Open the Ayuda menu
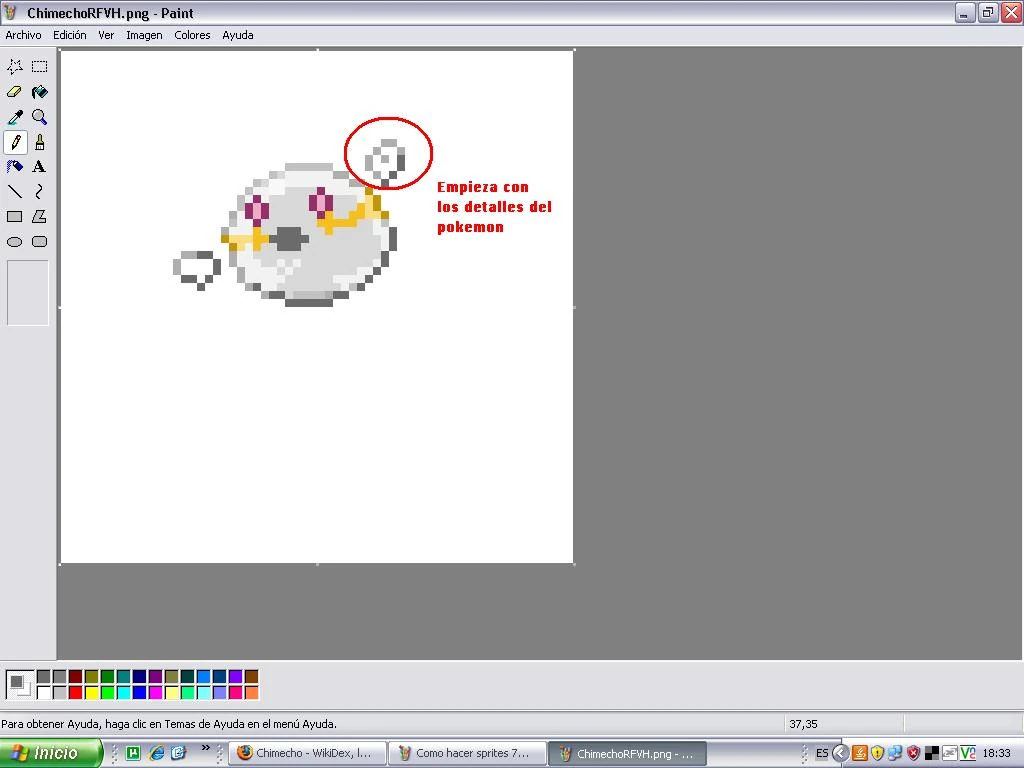Image resolution: width=1024 pixels, height=768 pixels. coord(238,35)
